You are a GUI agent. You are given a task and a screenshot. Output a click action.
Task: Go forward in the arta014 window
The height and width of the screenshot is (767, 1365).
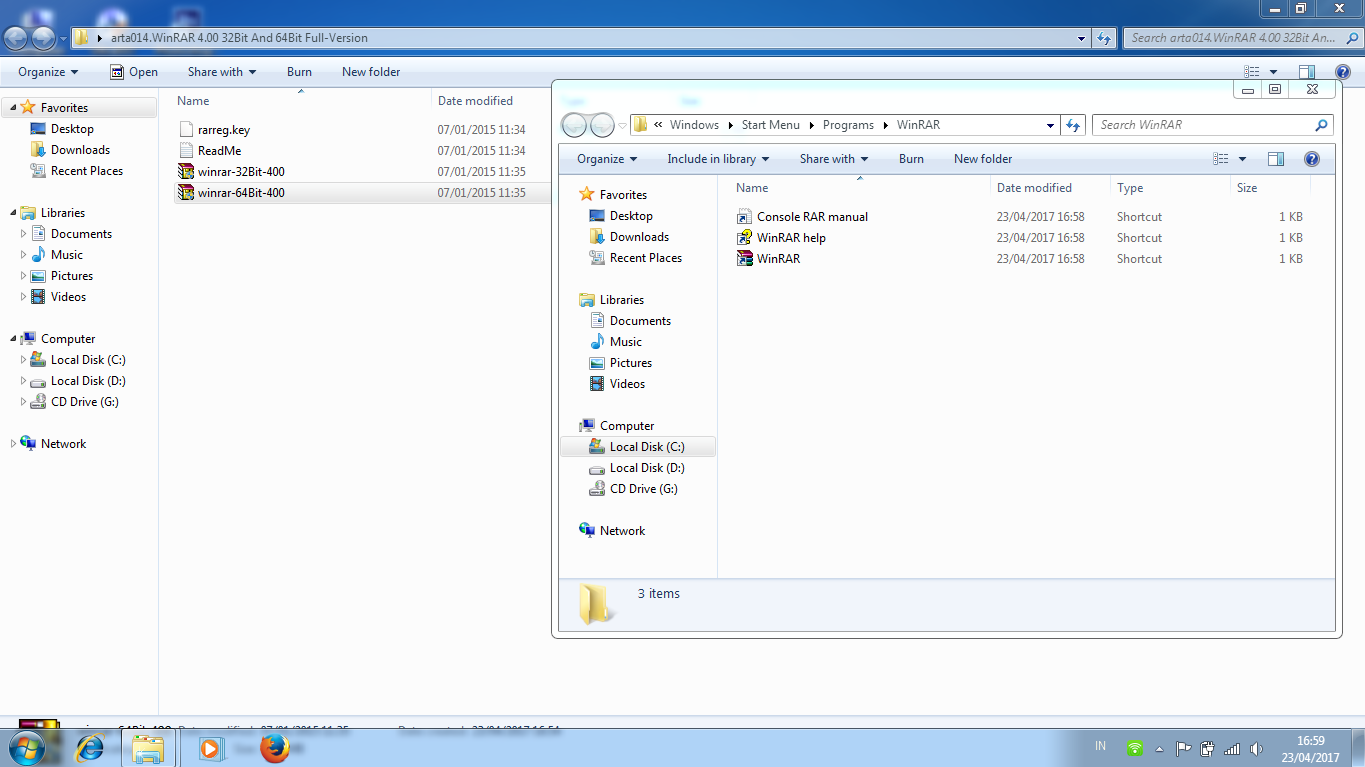tap(44, 39)
